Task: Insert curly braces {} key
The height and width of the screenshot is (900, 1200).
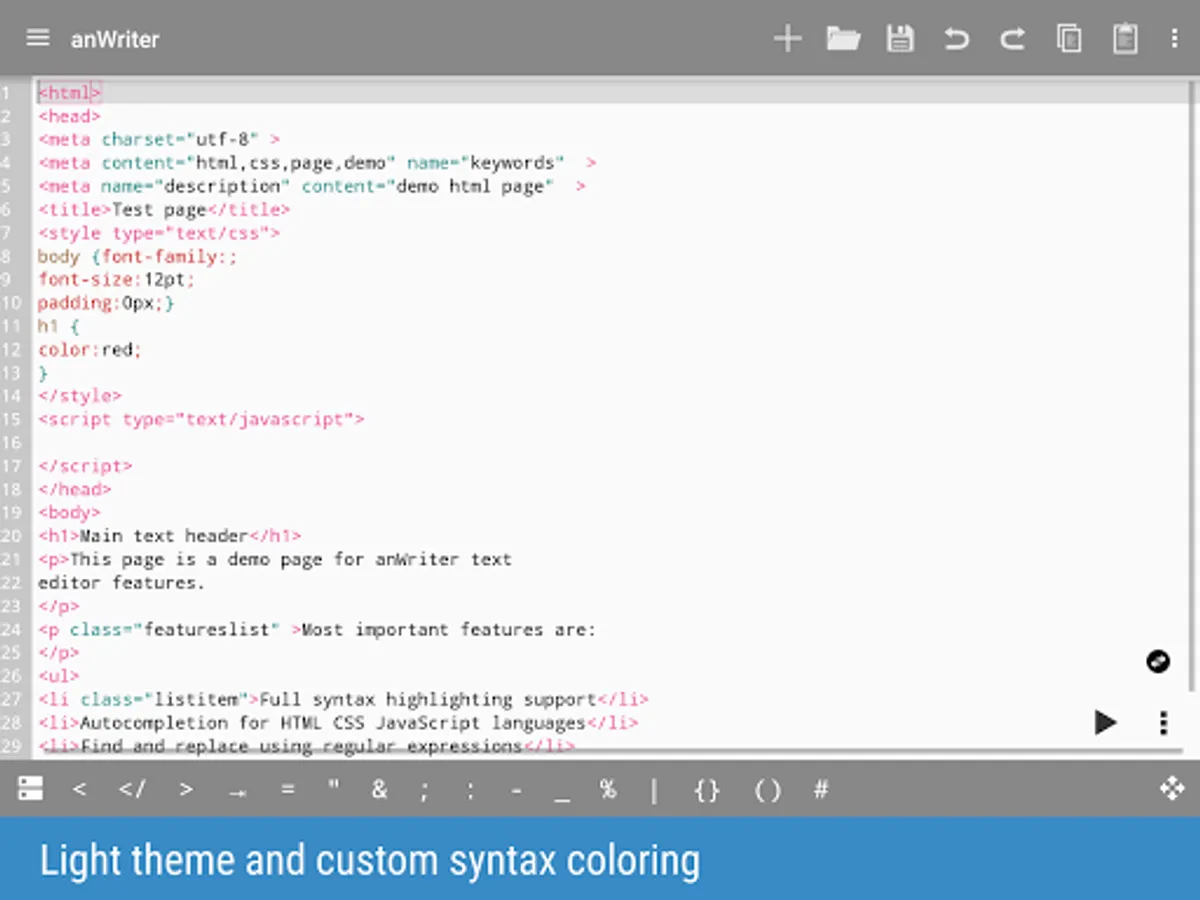Action: [x=707, y=790]
